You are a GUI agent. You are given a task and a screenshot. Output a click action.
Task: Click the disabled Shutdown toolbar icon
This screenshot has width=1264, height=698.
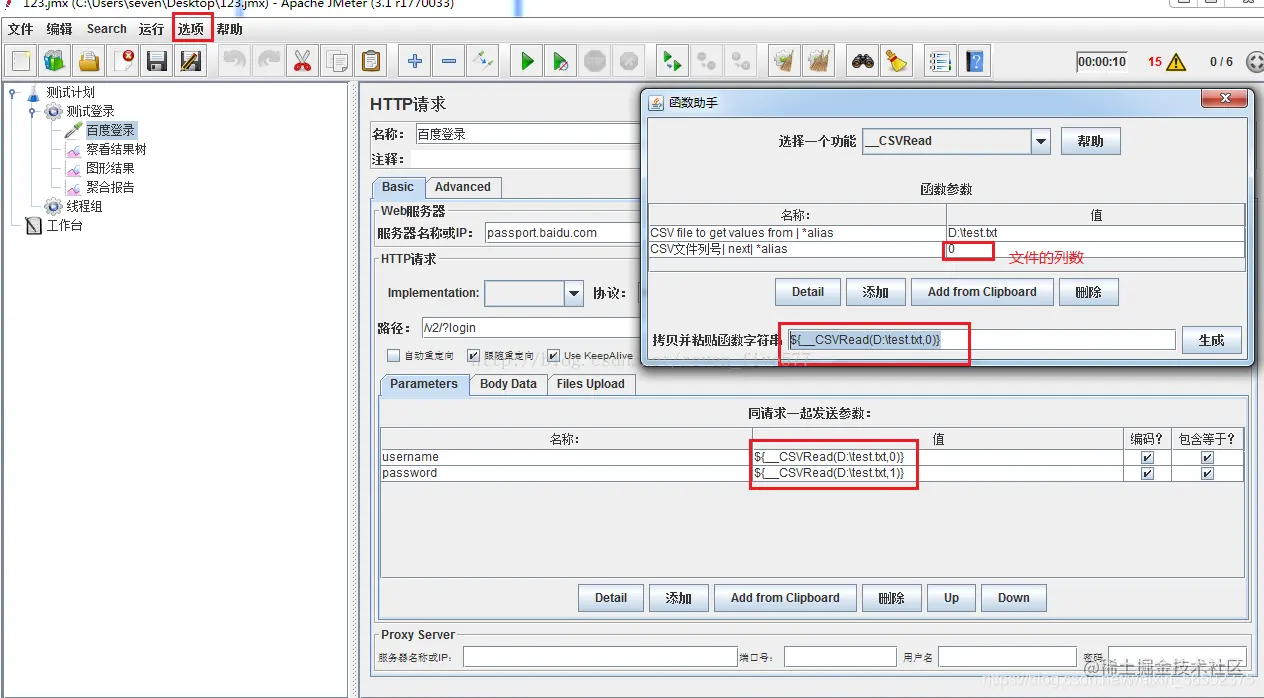coord(629,61)
